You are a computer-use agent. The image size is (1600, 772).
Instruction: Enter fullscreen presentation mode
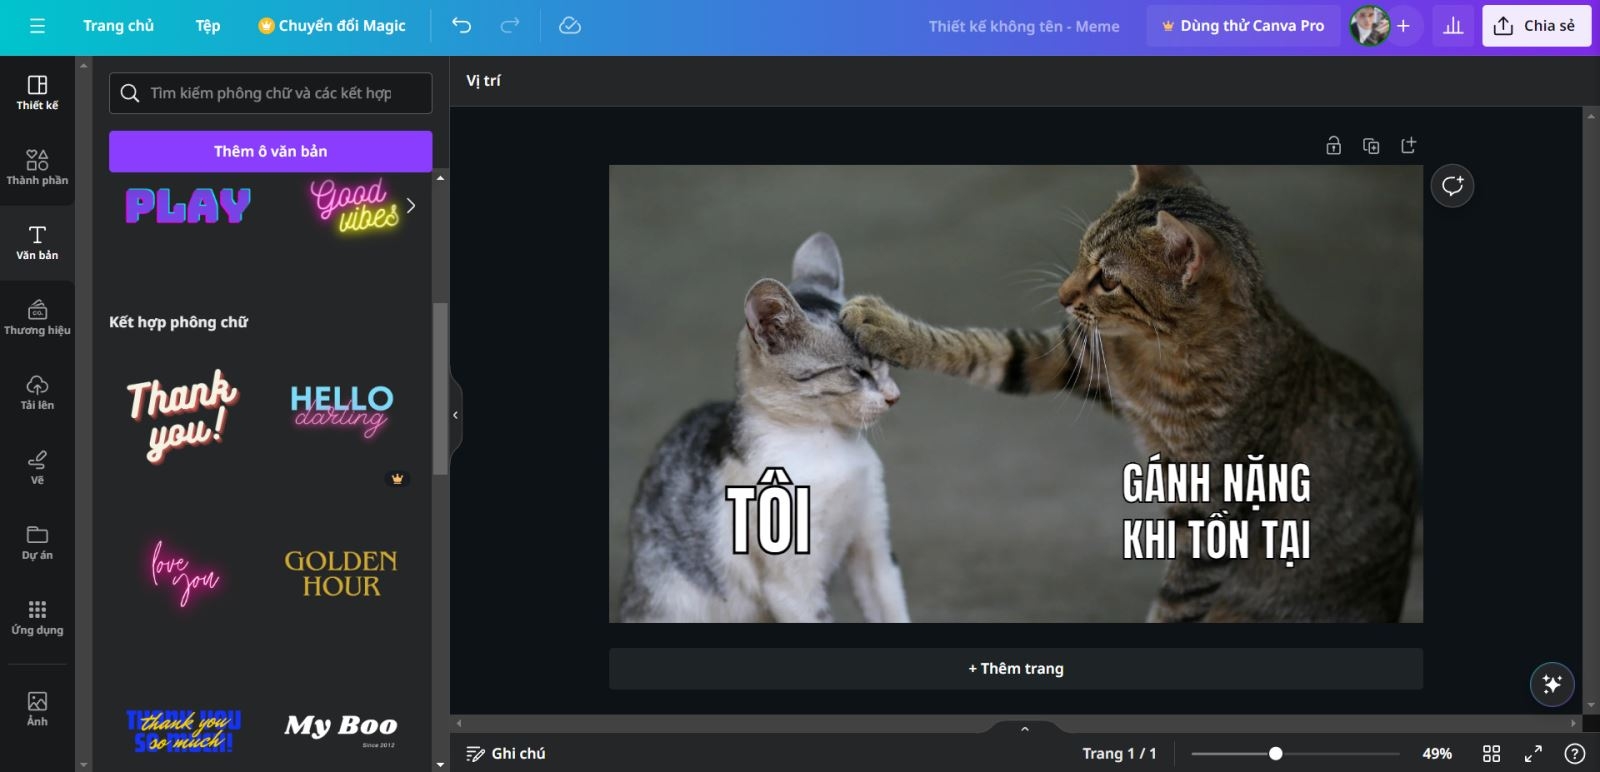1533,754
